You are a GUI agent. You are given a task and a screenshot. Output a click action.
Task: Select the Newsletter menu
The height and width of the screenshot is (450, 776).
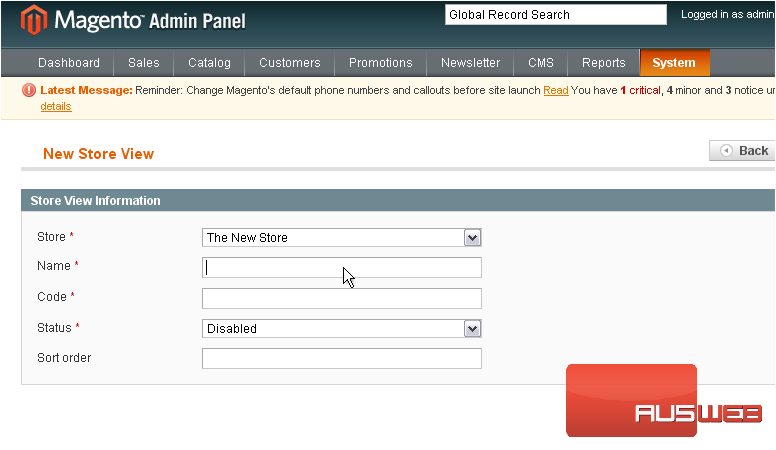[470, 63]
